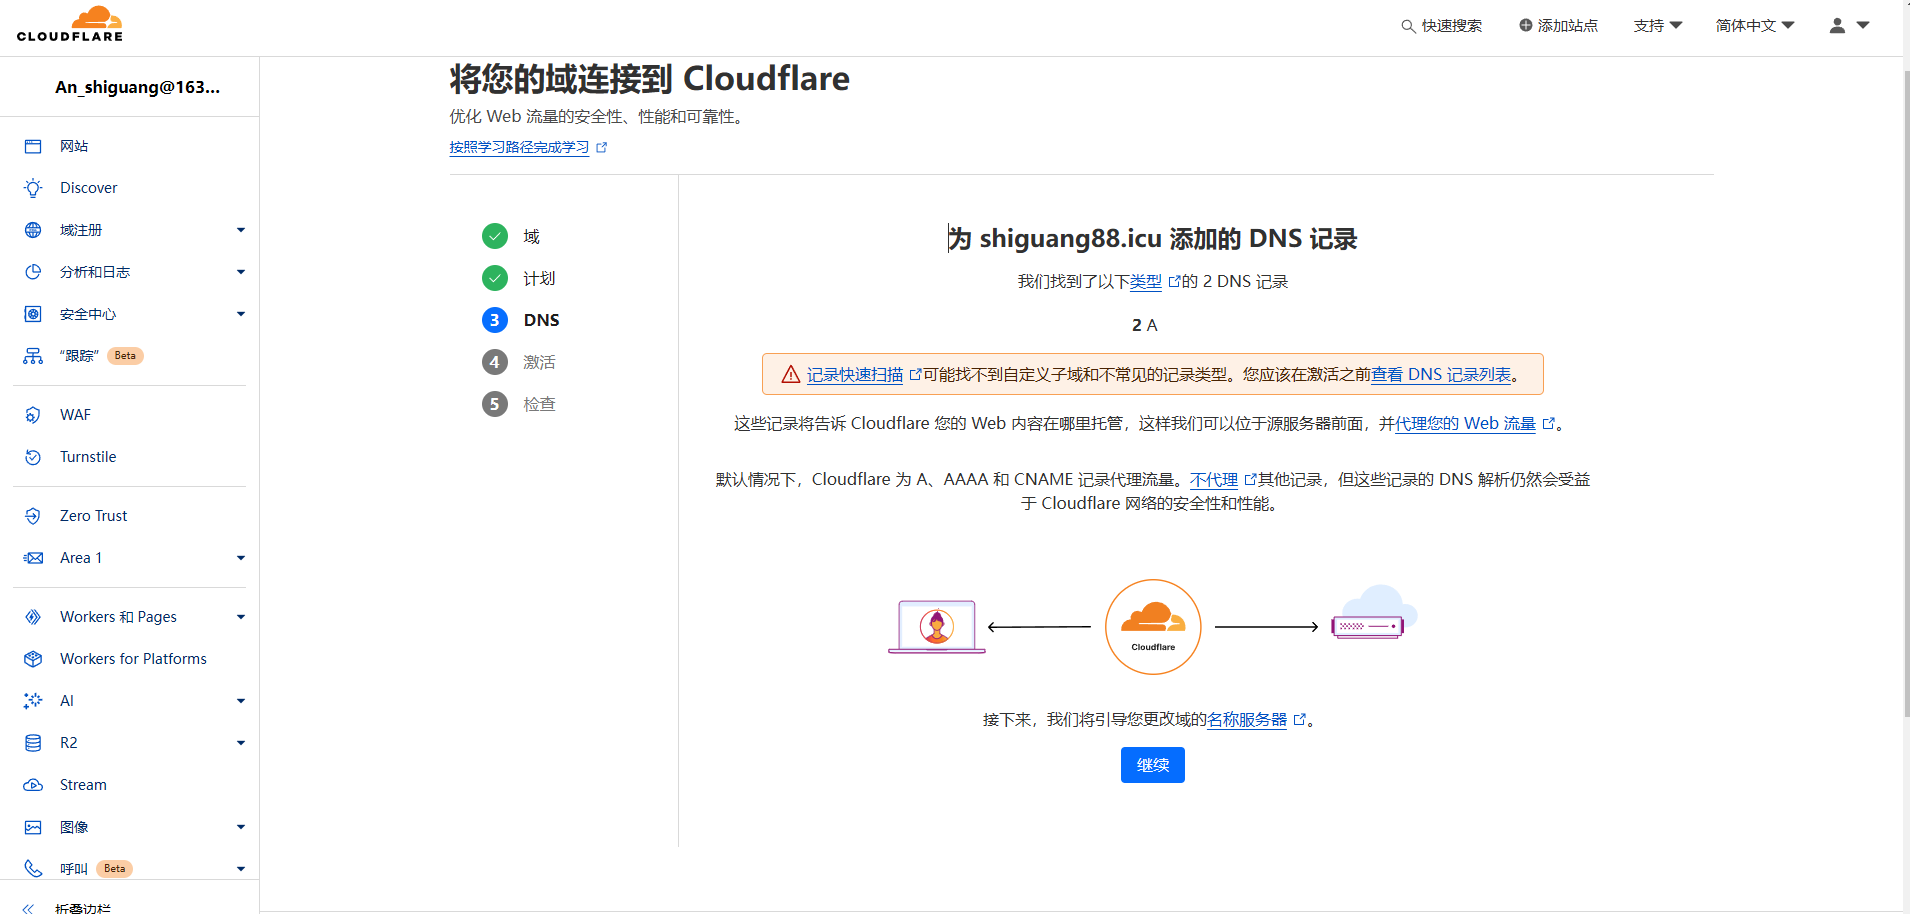
Task: Click the Zero Trust icon
Action: (x=33, y=516)
